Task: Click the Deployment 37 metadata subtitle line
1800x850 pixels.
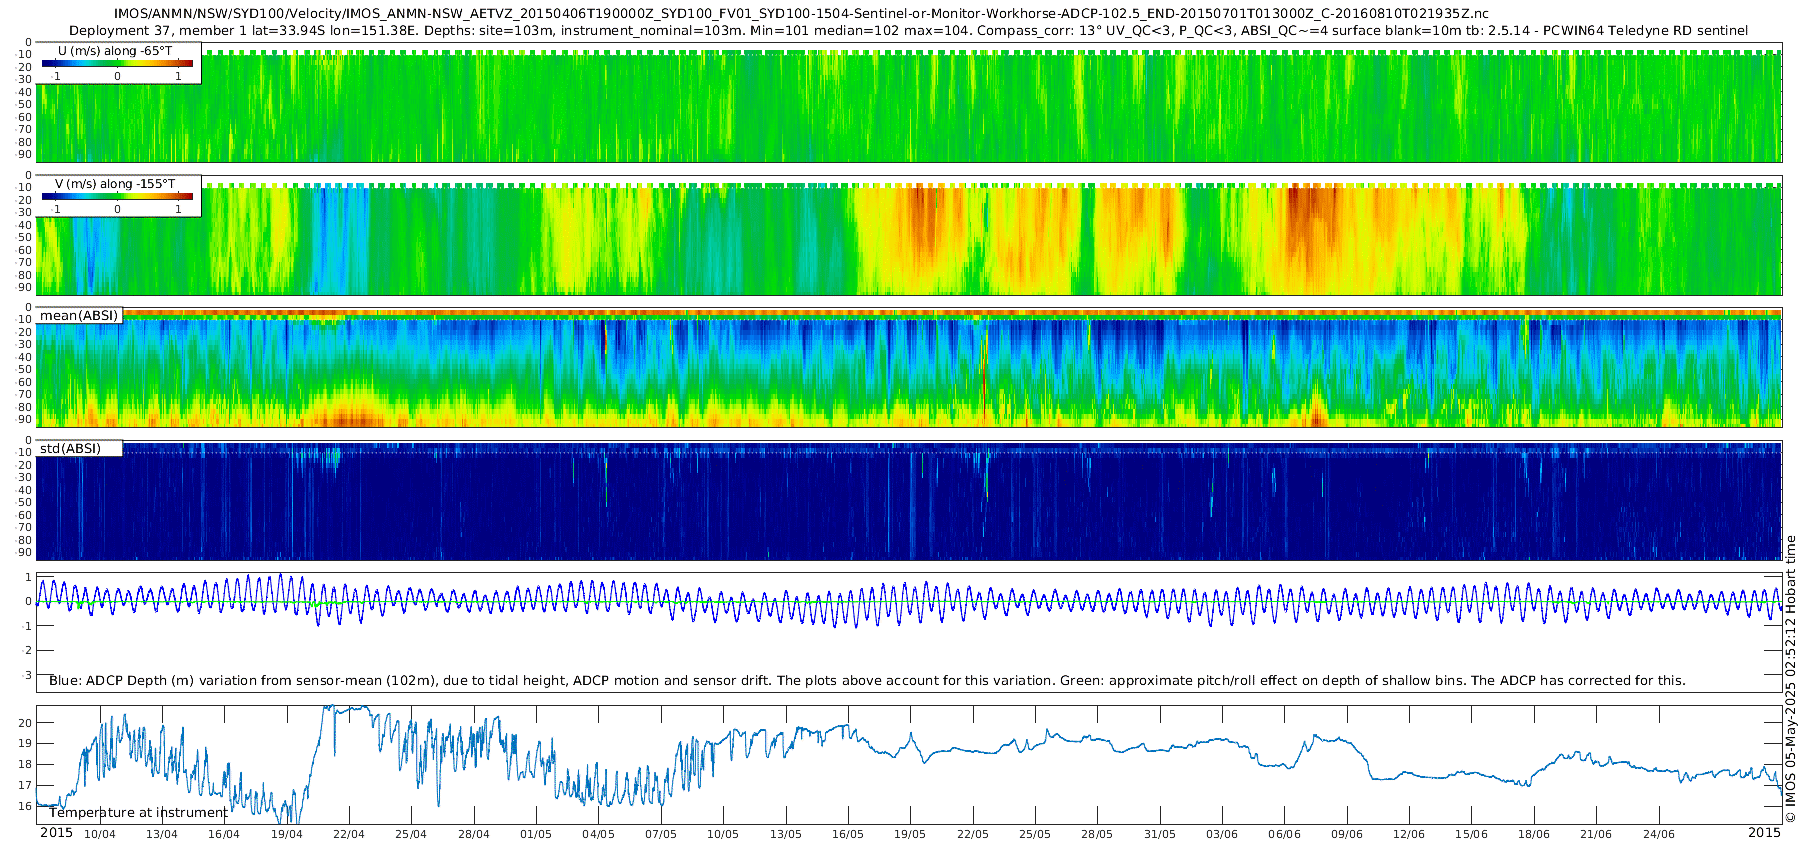Action: [908, 30]
